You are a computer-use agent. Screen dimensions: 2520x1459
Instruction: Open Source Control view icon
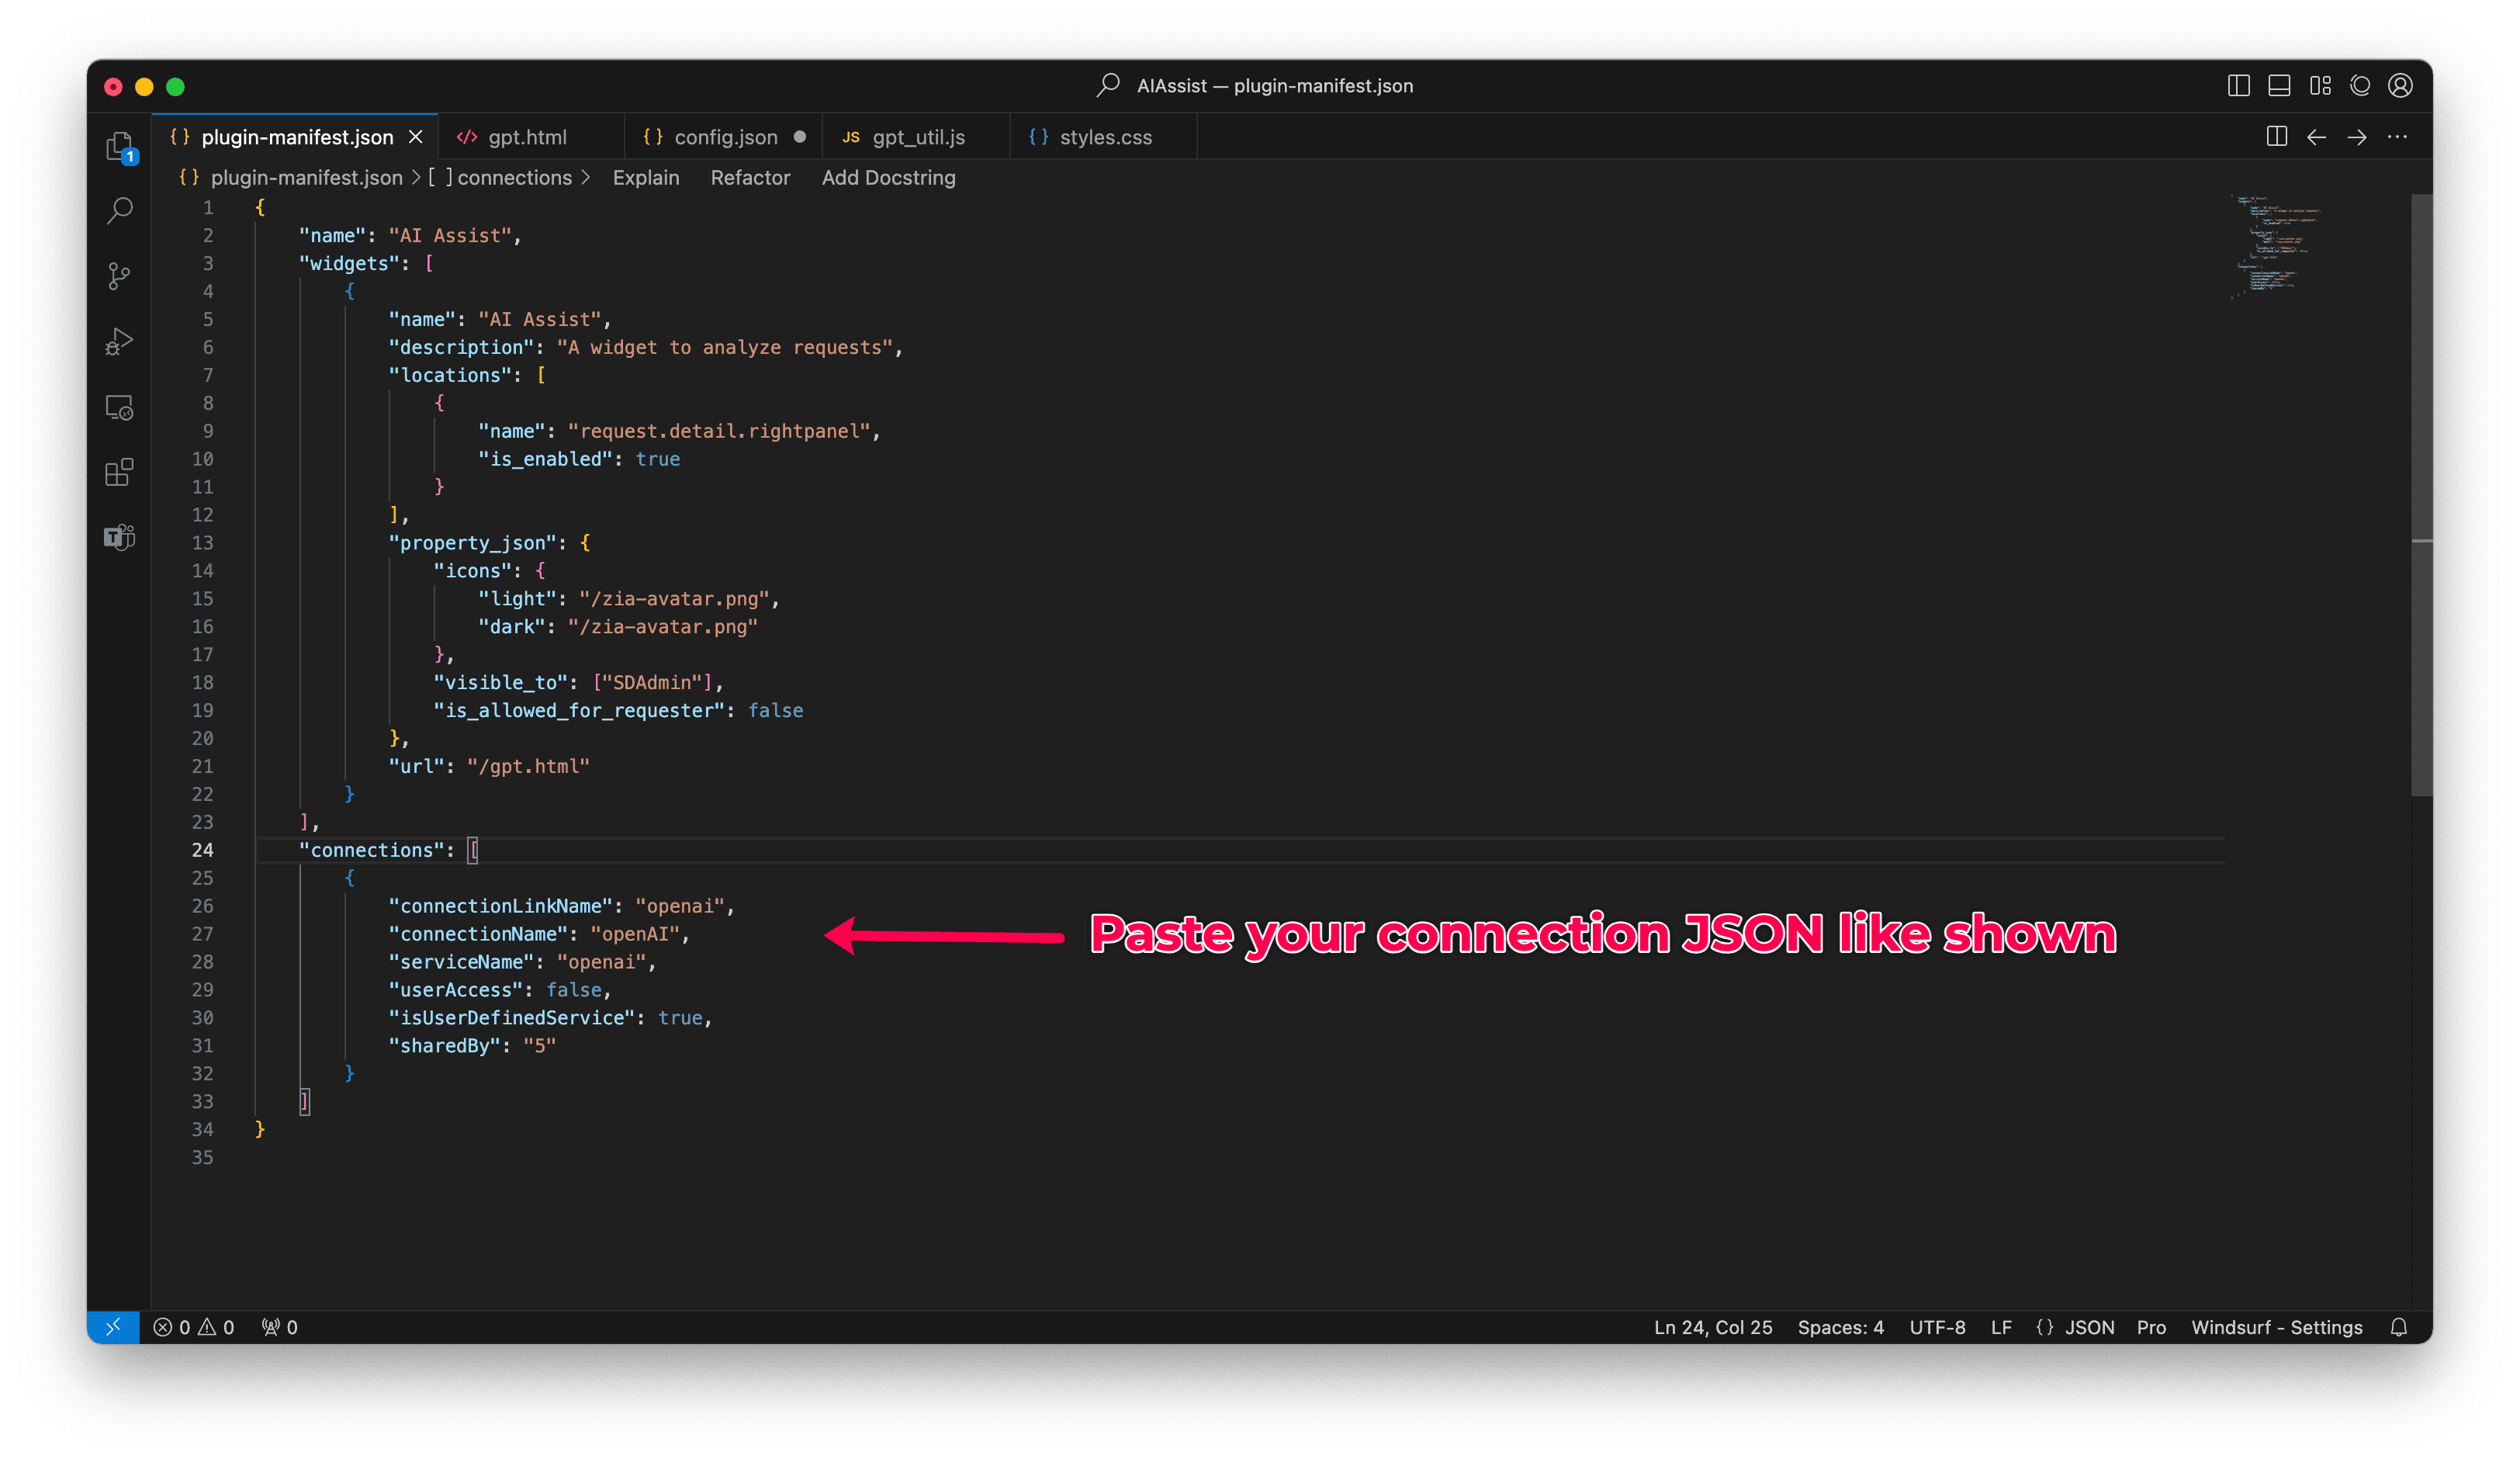[119, 276]
